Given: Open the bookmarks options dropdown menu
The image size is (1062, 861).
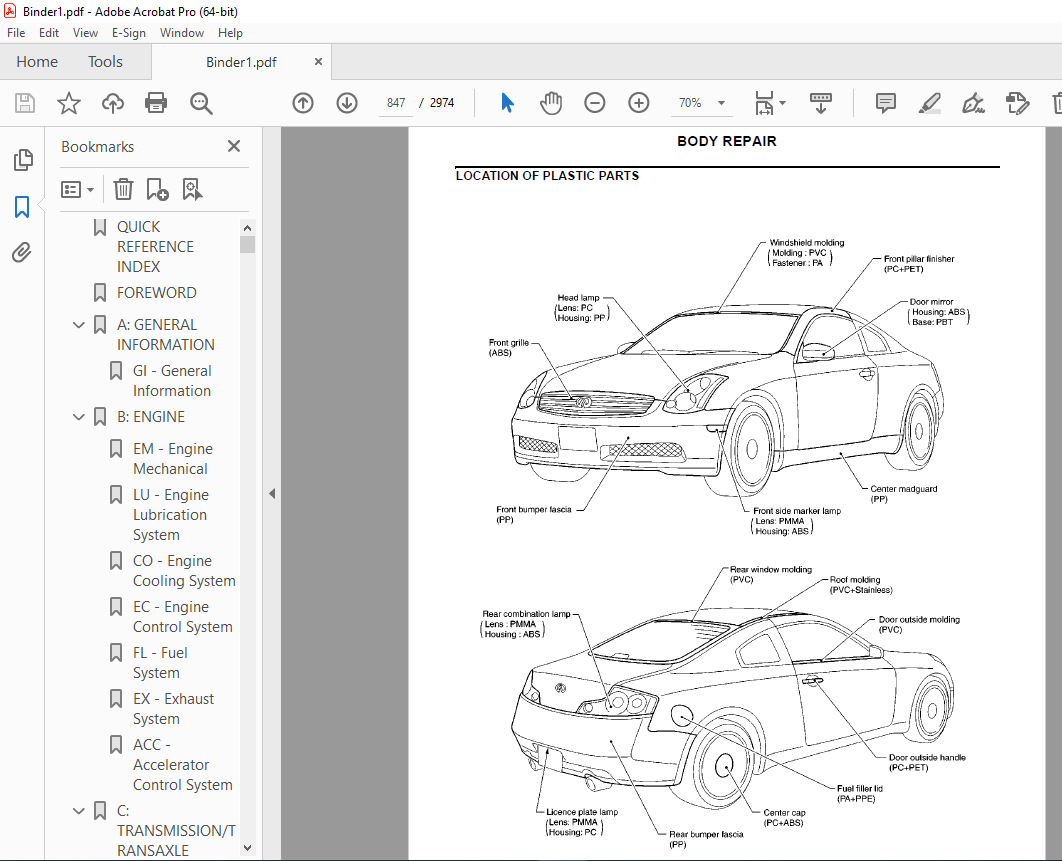Looking at the screenshot, I should click(x=77, y=190).
